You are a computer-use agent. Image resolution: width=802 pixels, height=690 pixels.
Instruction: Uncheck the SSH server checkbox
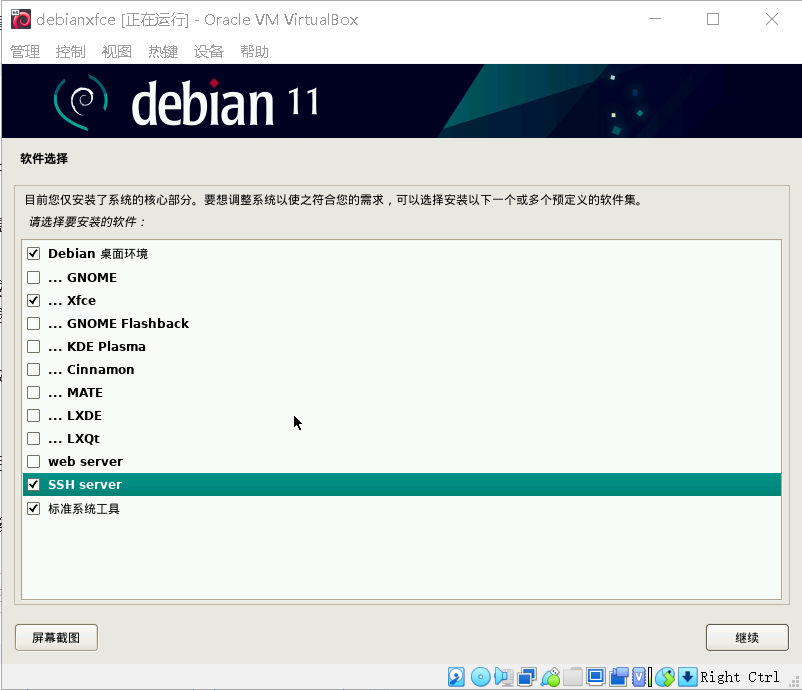(x=34, y=484)
